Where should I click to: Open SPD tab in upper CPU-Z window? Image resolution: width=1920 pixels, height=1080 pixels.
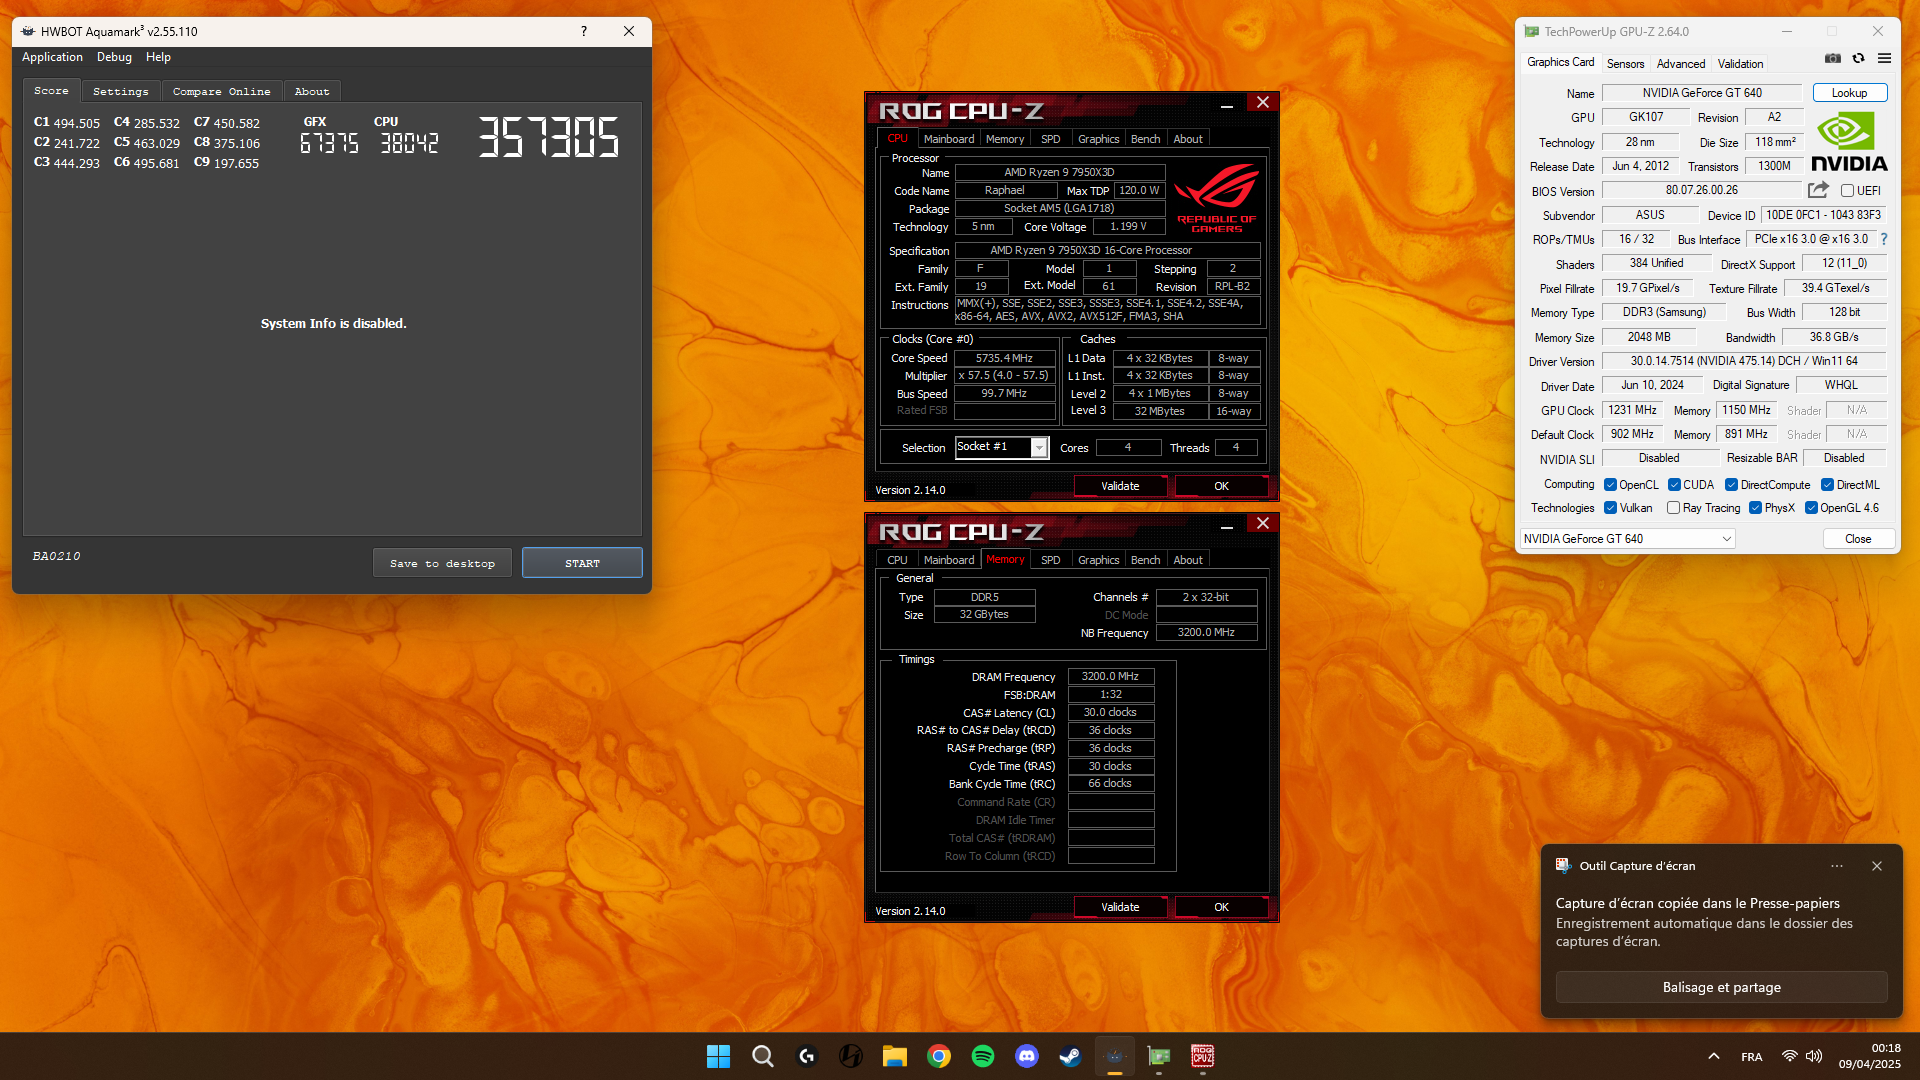1050,139
